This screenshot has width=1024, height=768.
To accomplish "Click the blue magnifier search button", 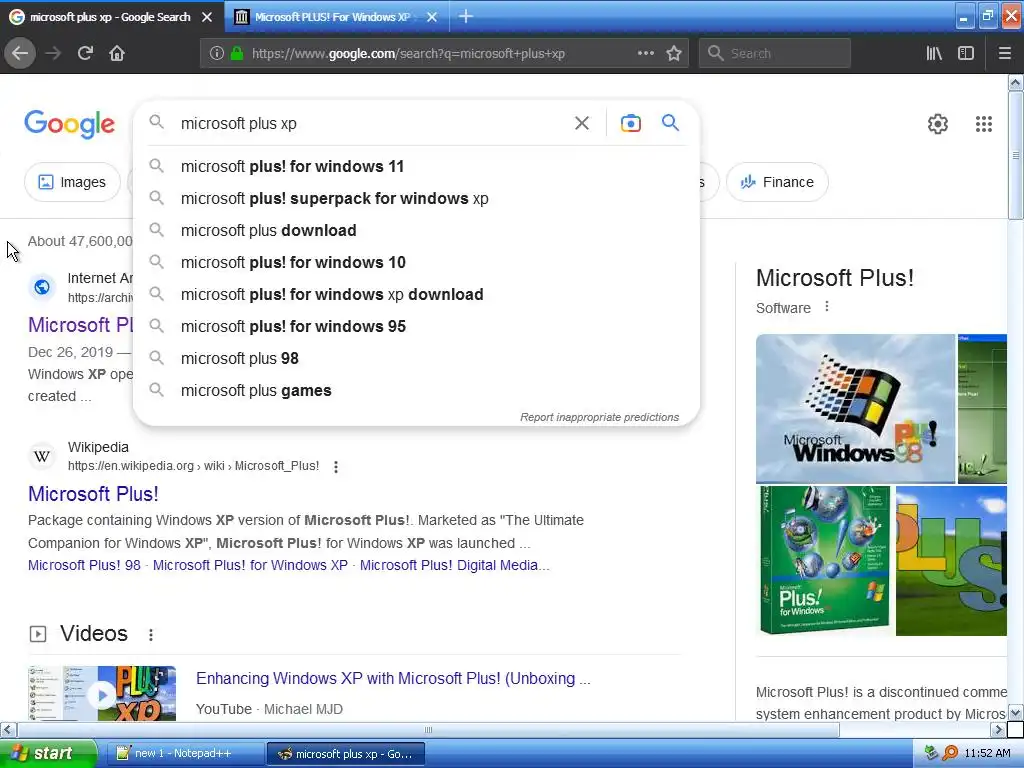I will 670,122.
